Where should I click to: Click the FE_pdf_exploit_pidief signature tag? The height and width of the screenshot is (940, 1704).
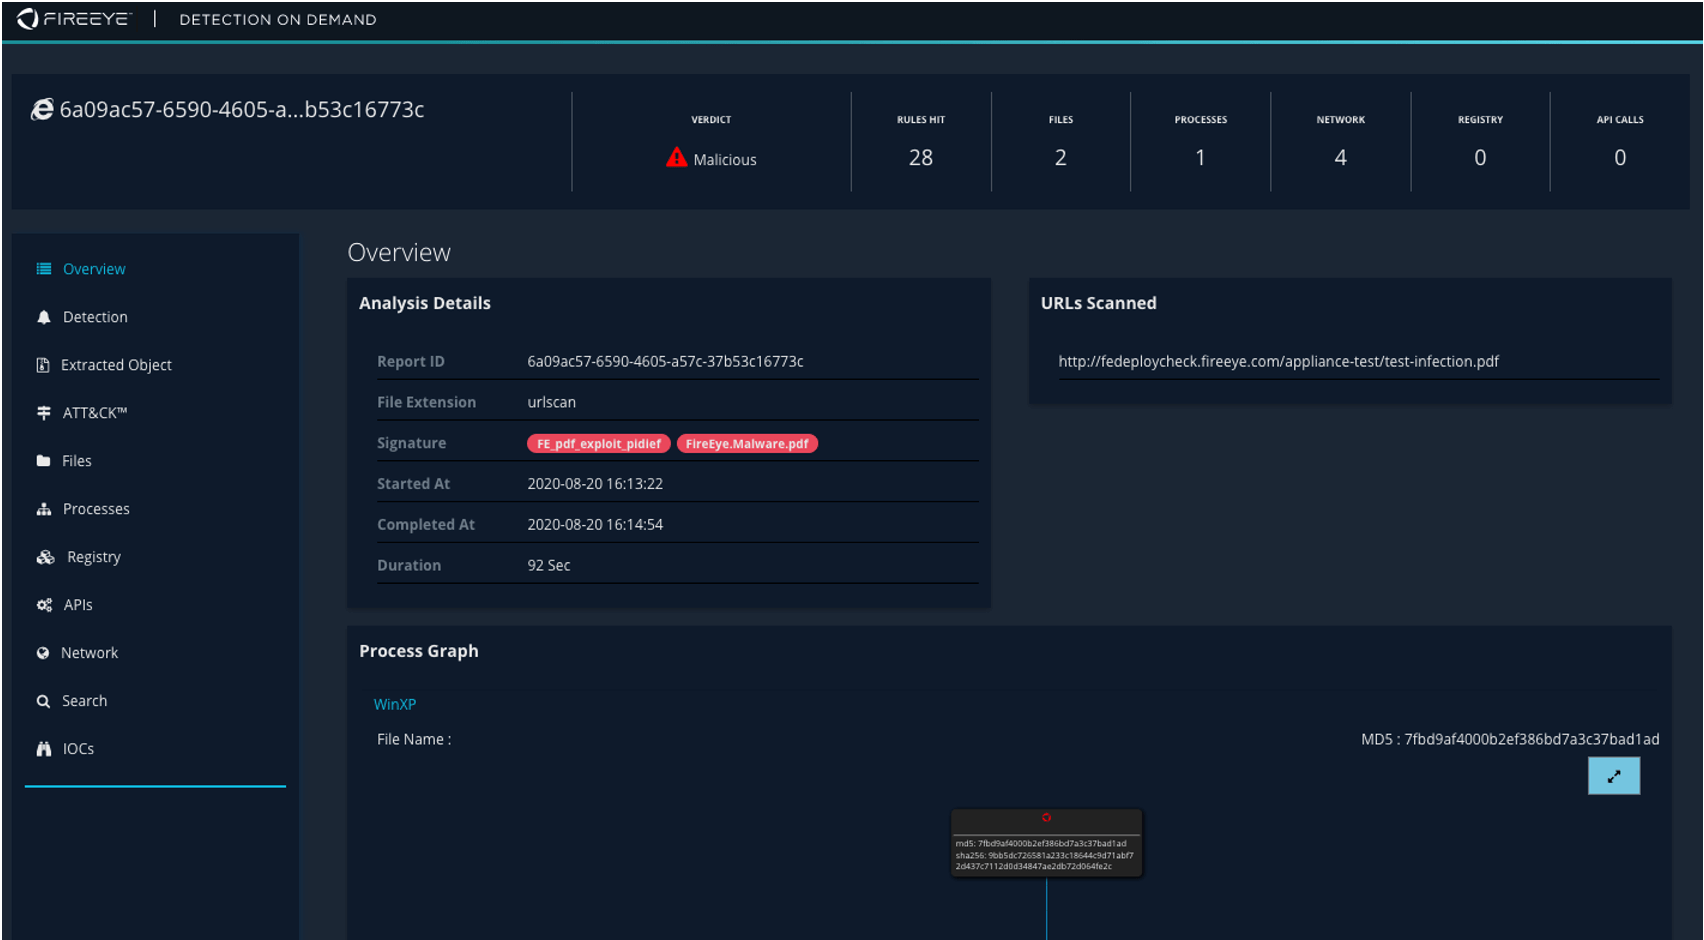[599, 444]
